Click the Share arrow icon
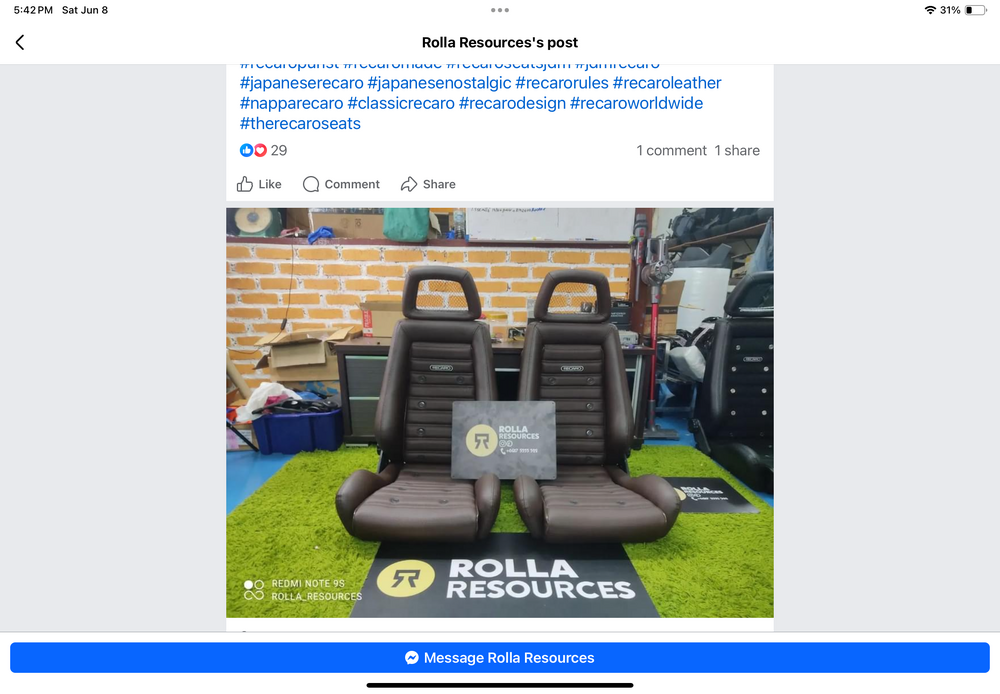 409,184
